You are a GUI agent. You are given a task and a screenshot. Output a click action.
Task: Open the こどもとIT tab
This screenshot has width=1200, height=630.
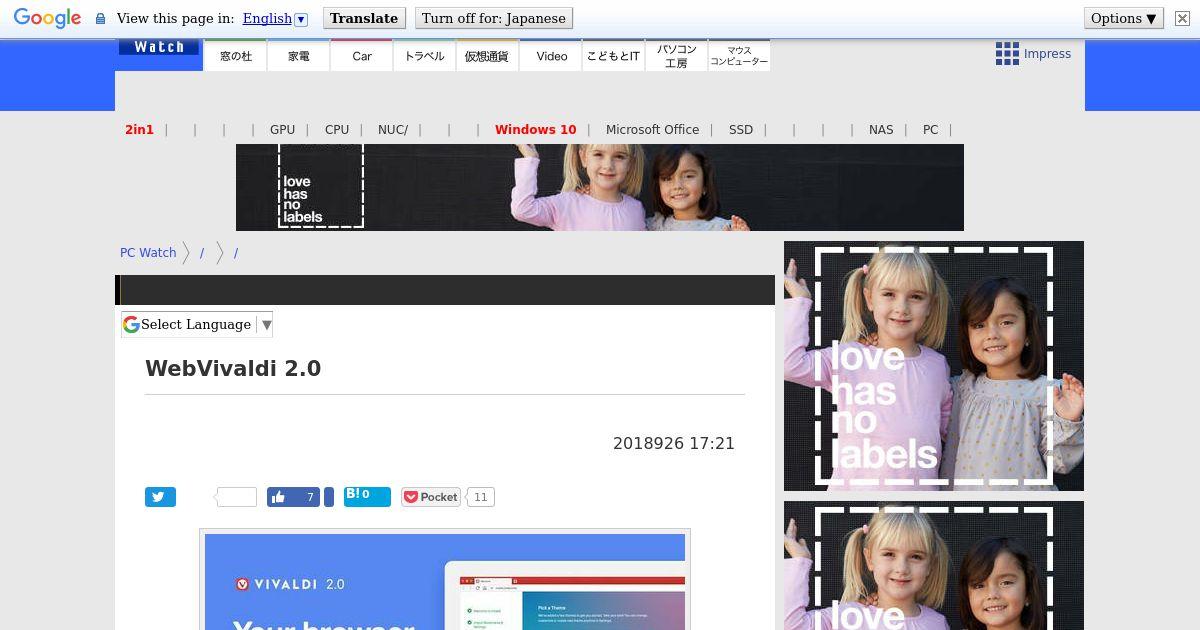(613, 56)
